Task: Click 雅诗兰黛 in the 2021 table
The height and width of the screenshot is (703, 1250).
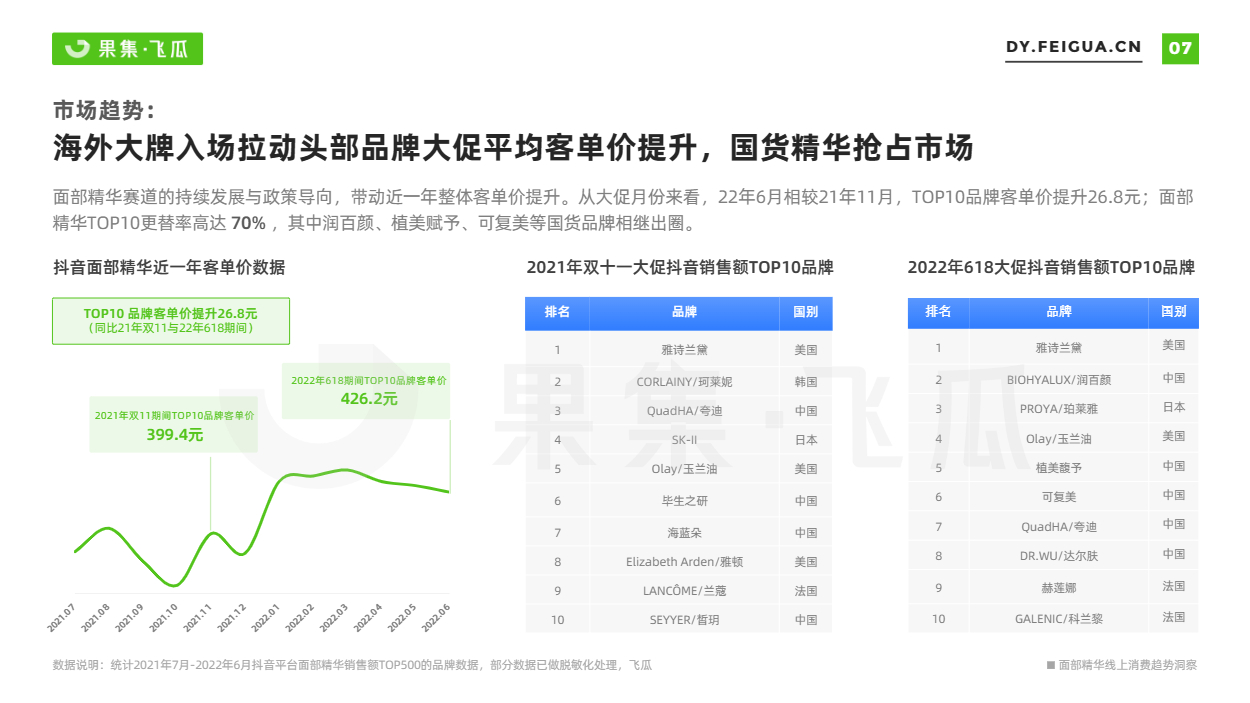Action: point(684,350)
